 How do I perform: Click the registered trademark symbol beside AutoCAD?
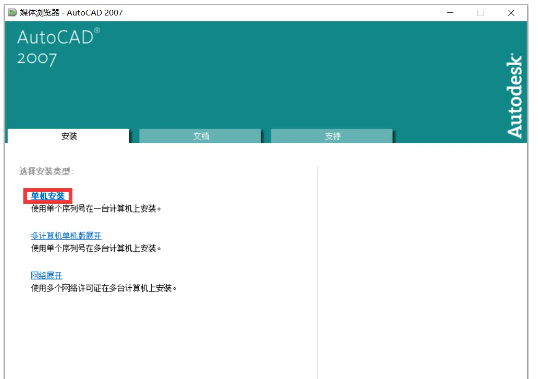[x=97, y=31]
